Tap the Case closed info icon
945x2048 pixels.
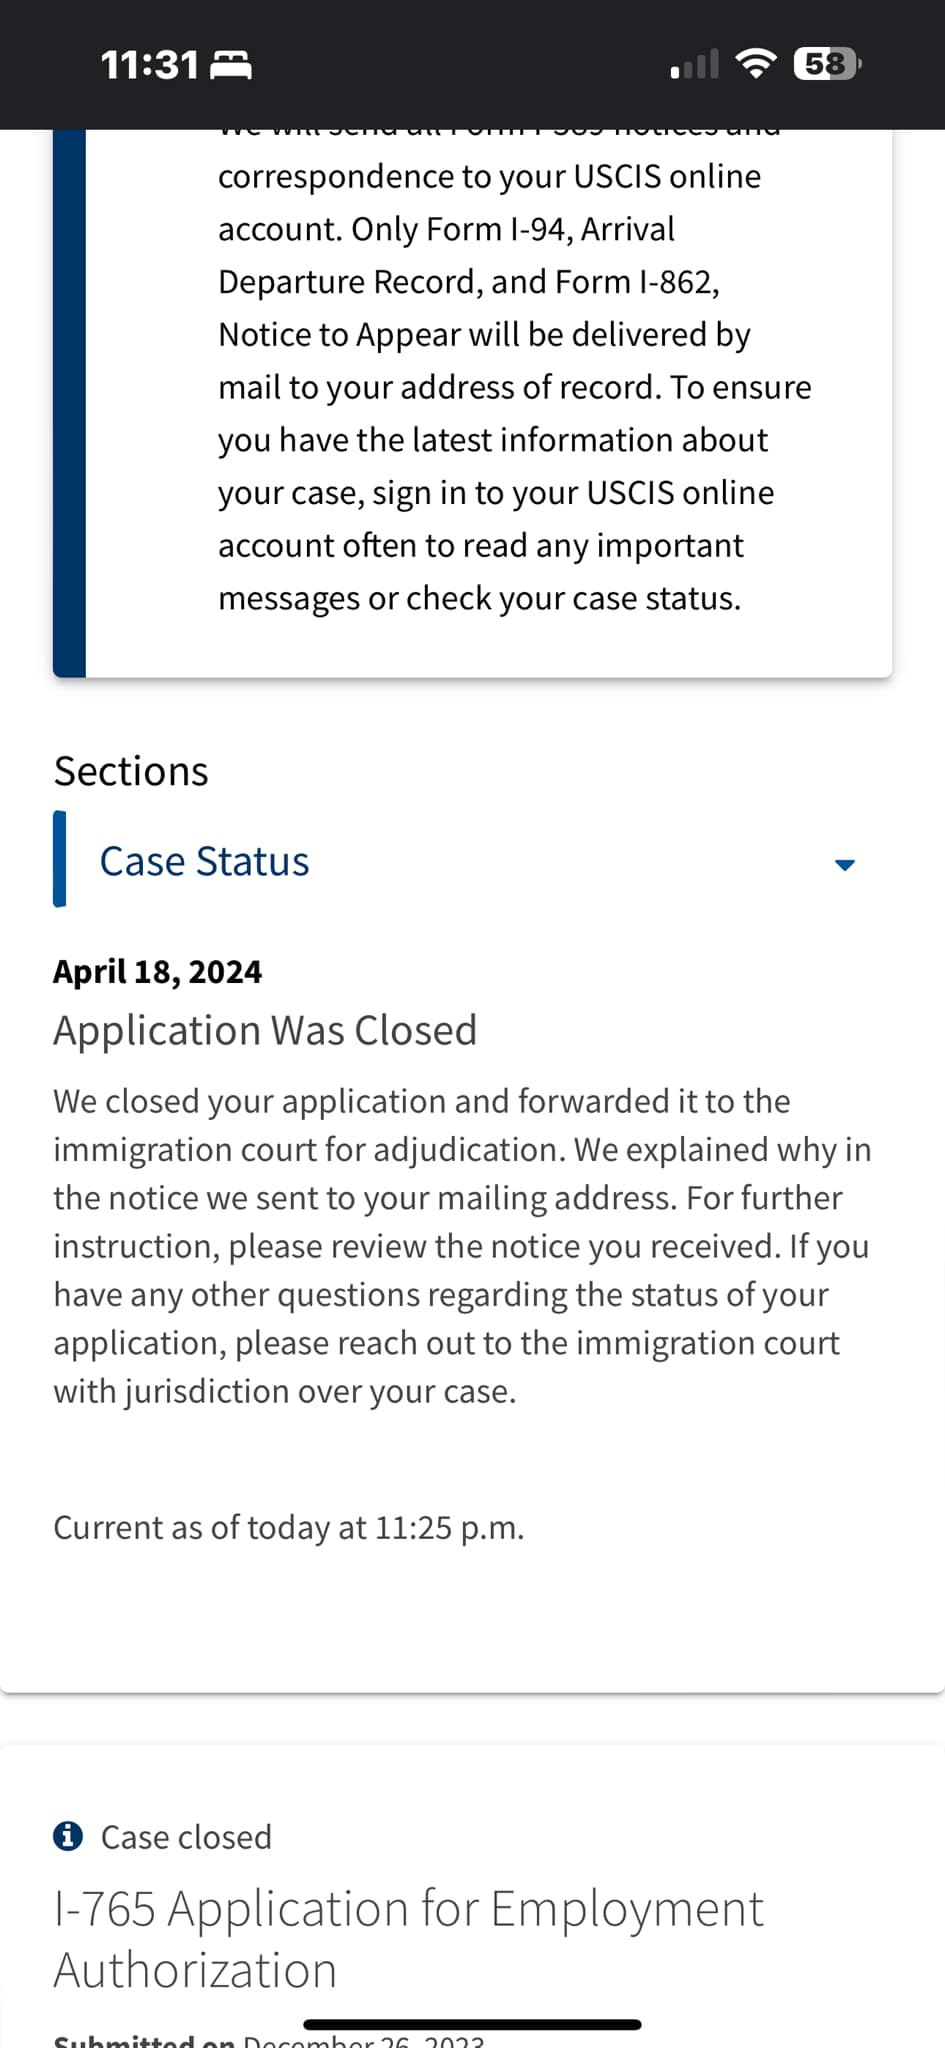tap(68, 1836)
